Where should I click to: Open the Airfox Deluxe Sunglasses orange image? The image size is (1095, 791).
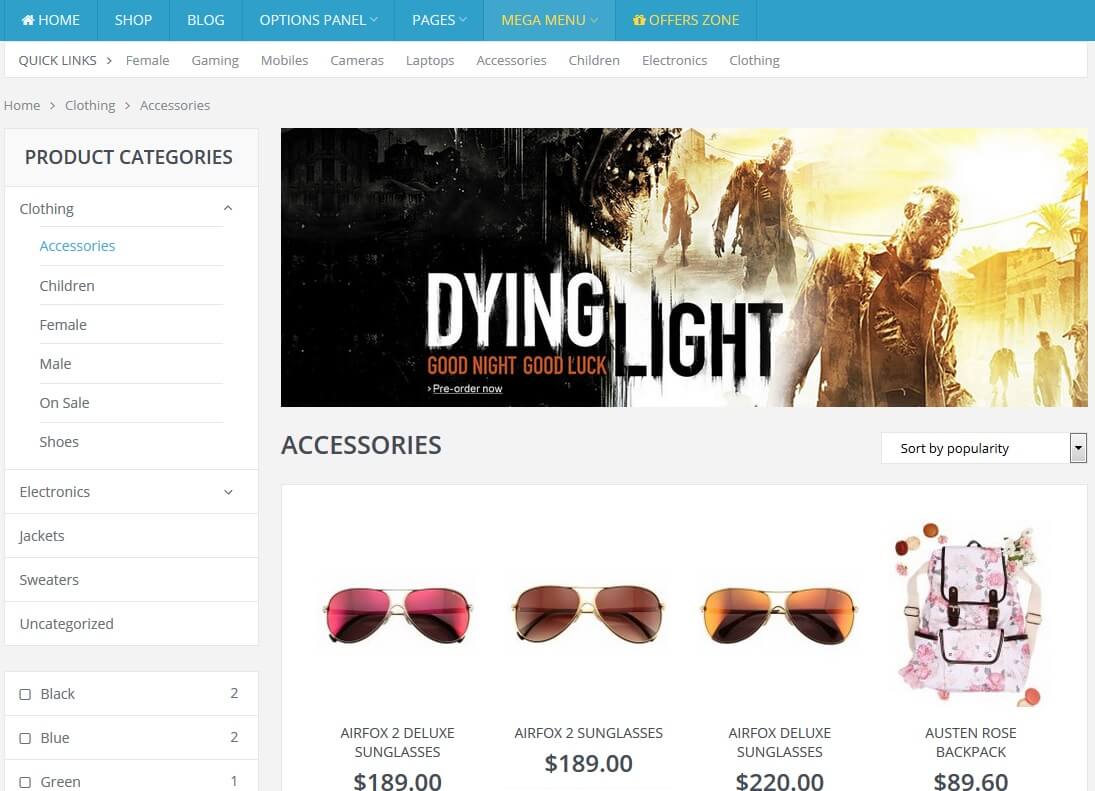click(779, 613)
